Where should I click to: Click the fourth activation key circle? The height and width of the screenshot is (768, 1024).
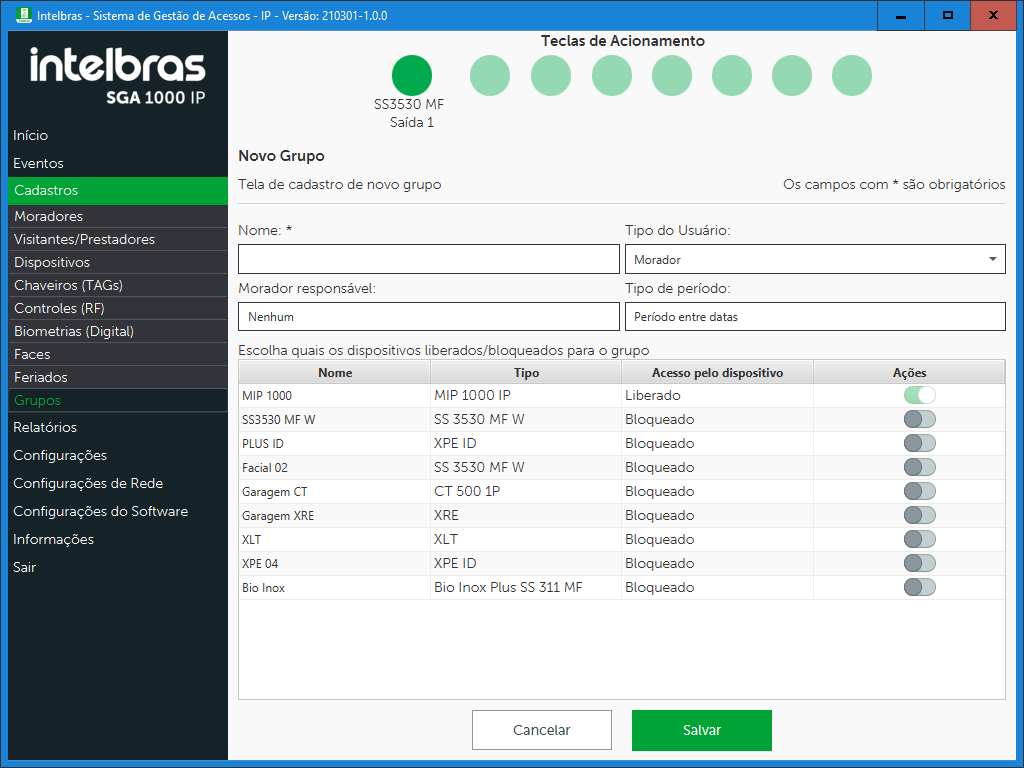coord(612,76)
